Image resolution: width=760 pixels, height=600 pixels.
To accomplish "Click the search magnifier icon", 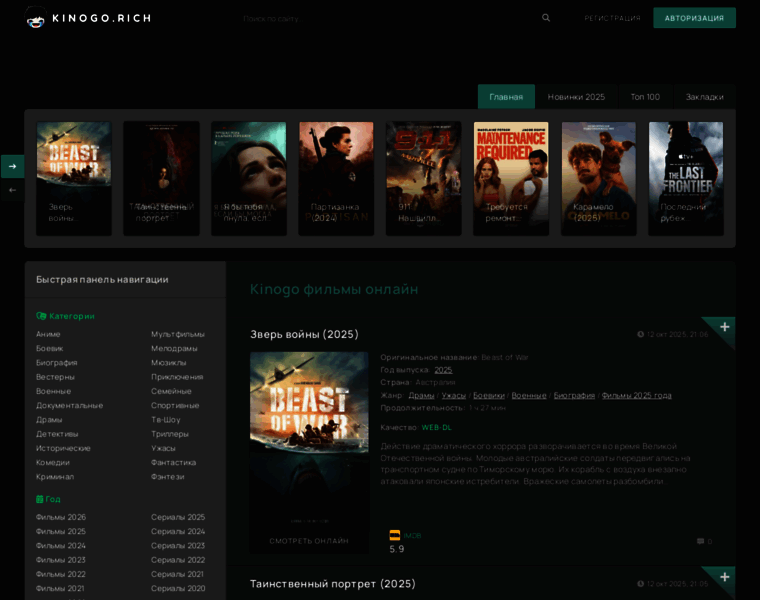I will [x=546, y=18].
